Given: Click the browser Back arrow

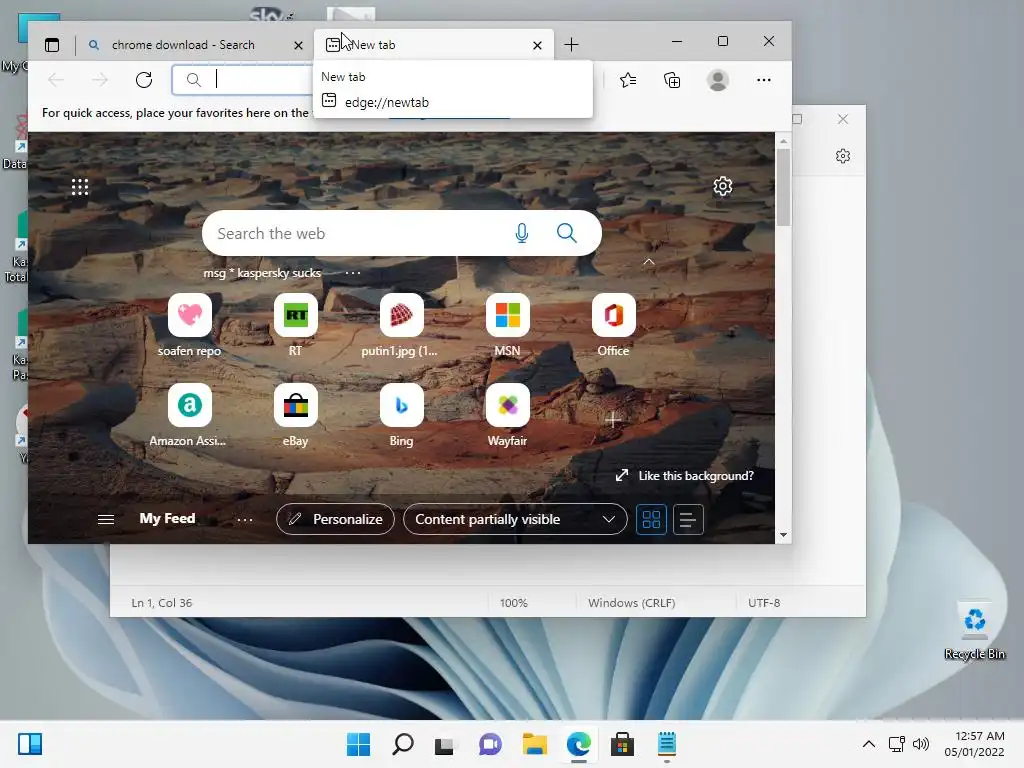Looking at the screenshot, I should coord(56,80).
